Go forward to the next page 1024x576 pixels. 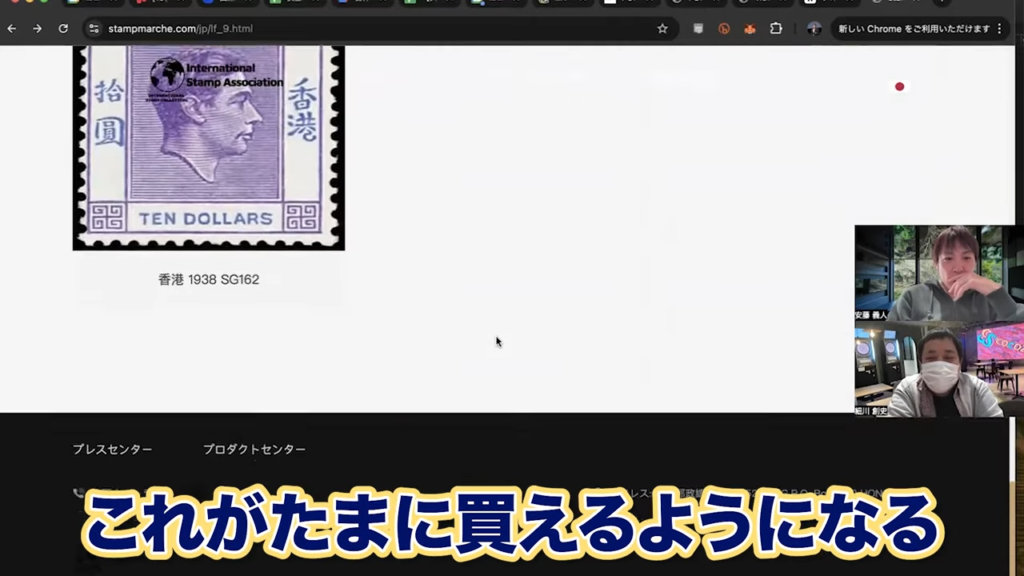click(x=37, y=29)
